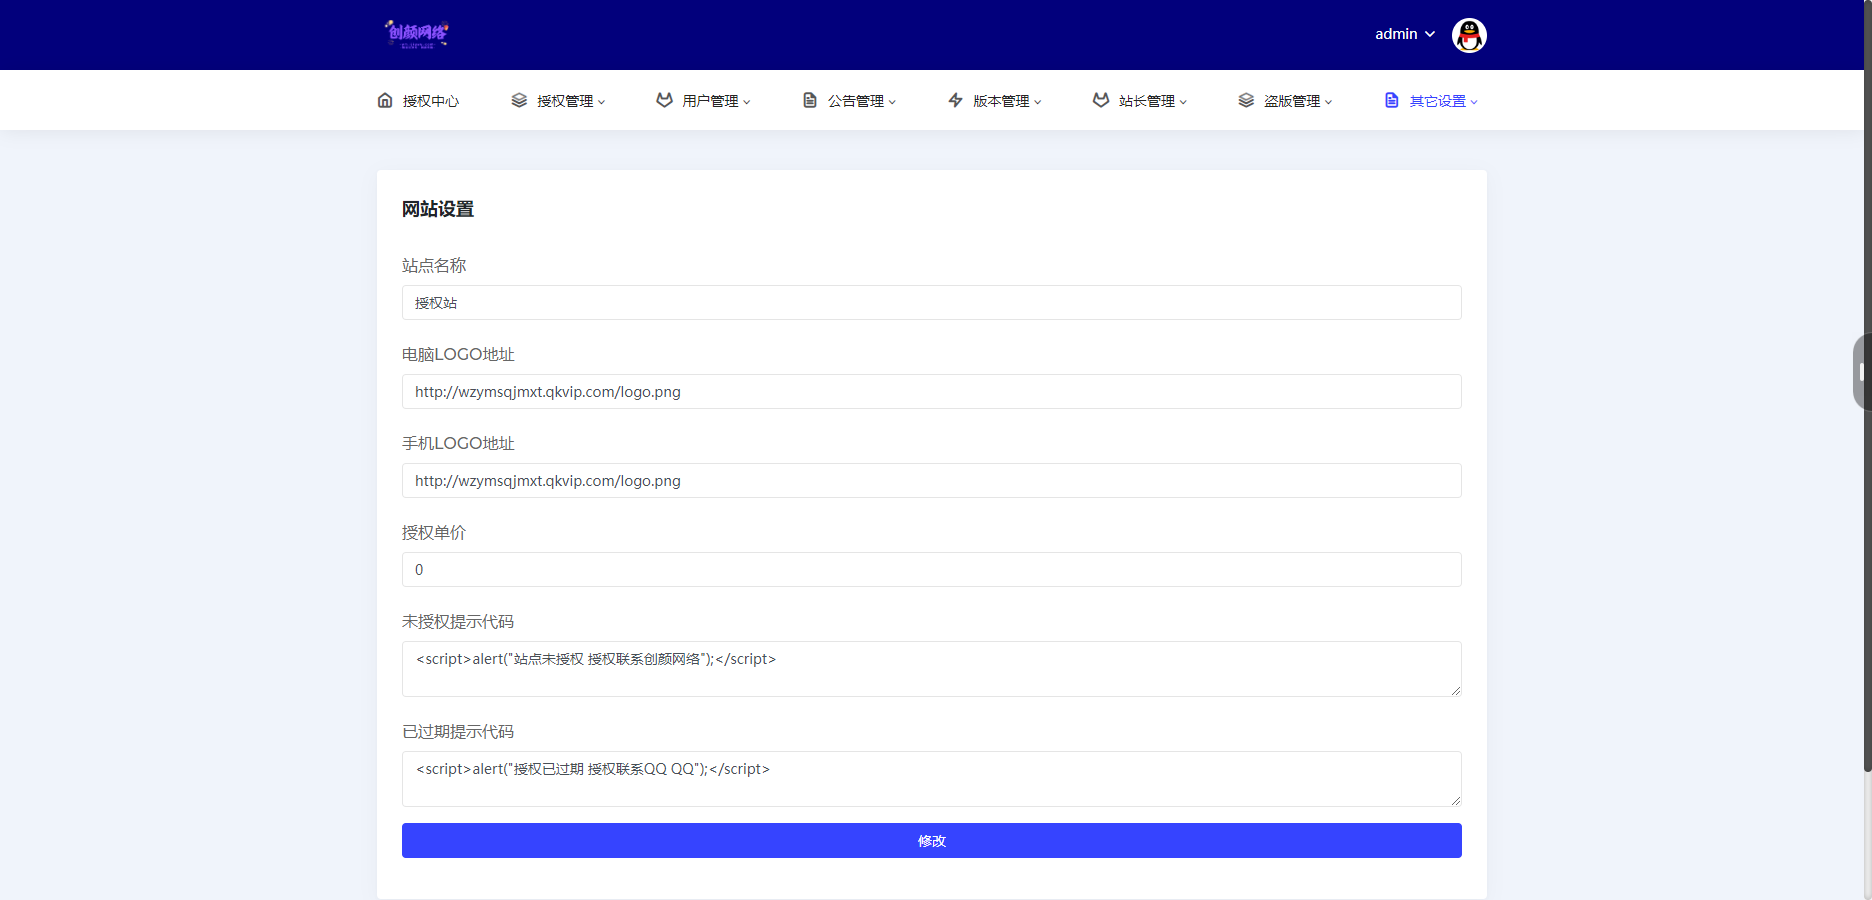
Task: Click the 站点名称 label
Action: click(x=434, y=265)
